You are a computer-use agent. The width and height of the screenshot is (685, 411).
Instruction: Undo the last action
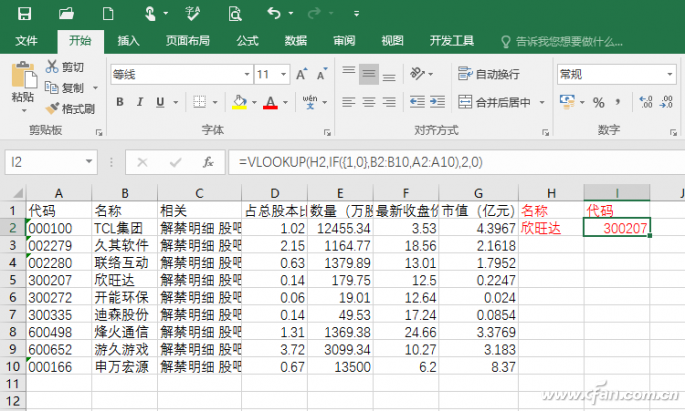point(274,14)
